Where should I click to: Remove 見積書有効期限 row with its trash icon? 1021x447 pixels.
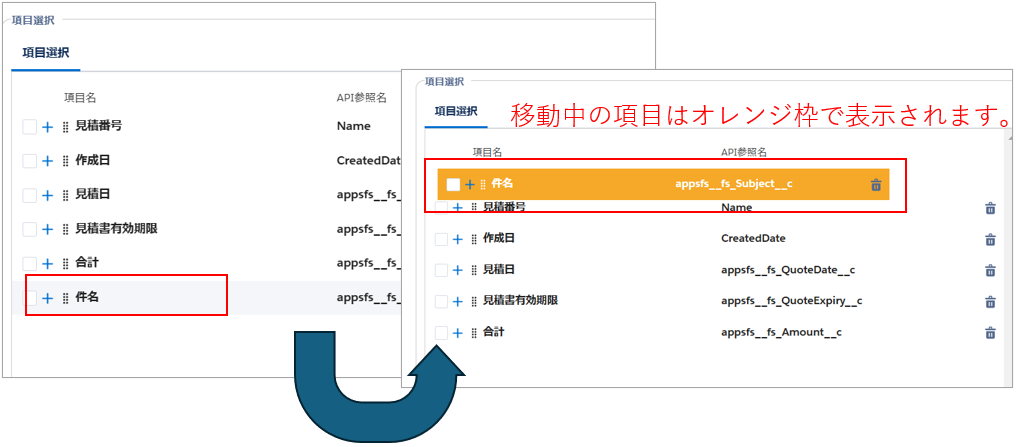pos(990,301)
